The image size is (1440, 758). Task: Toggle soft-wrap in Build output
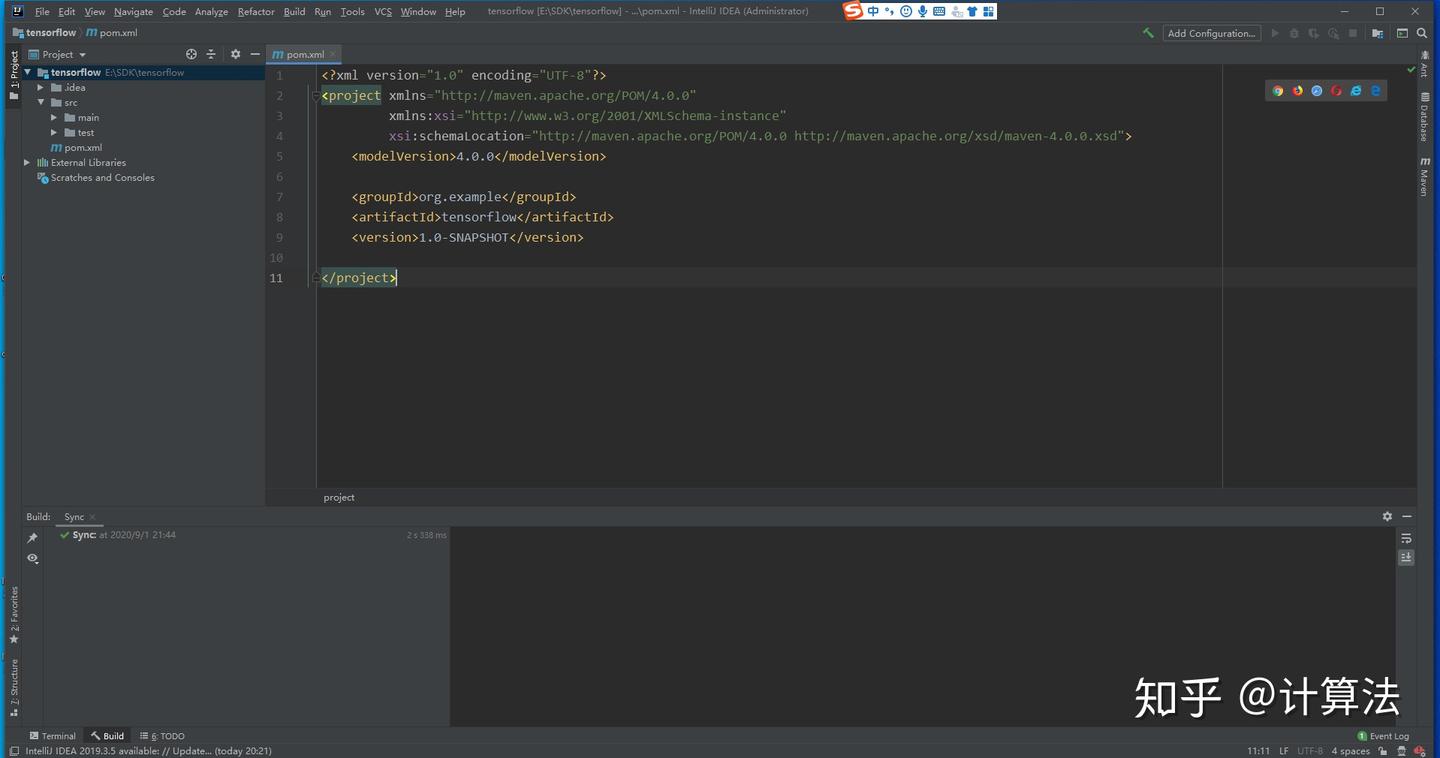tap(1406, 538)
